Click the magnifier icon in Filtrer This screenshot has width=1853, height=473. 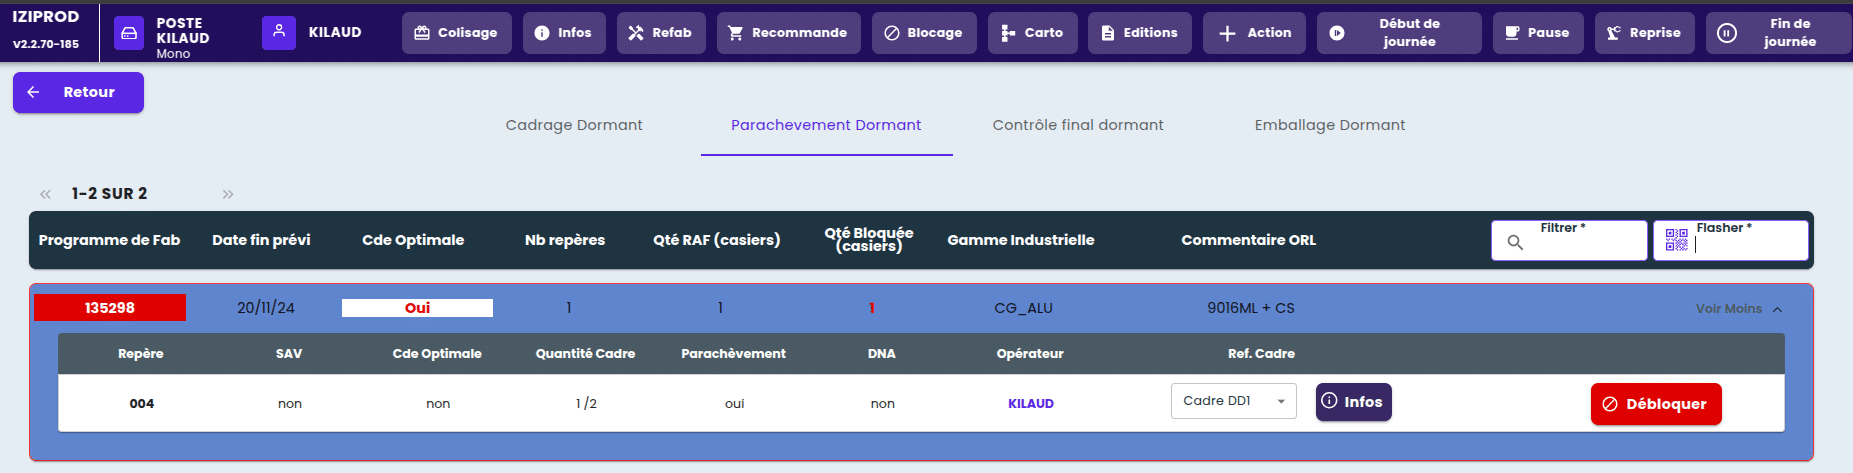(1515, 242)
